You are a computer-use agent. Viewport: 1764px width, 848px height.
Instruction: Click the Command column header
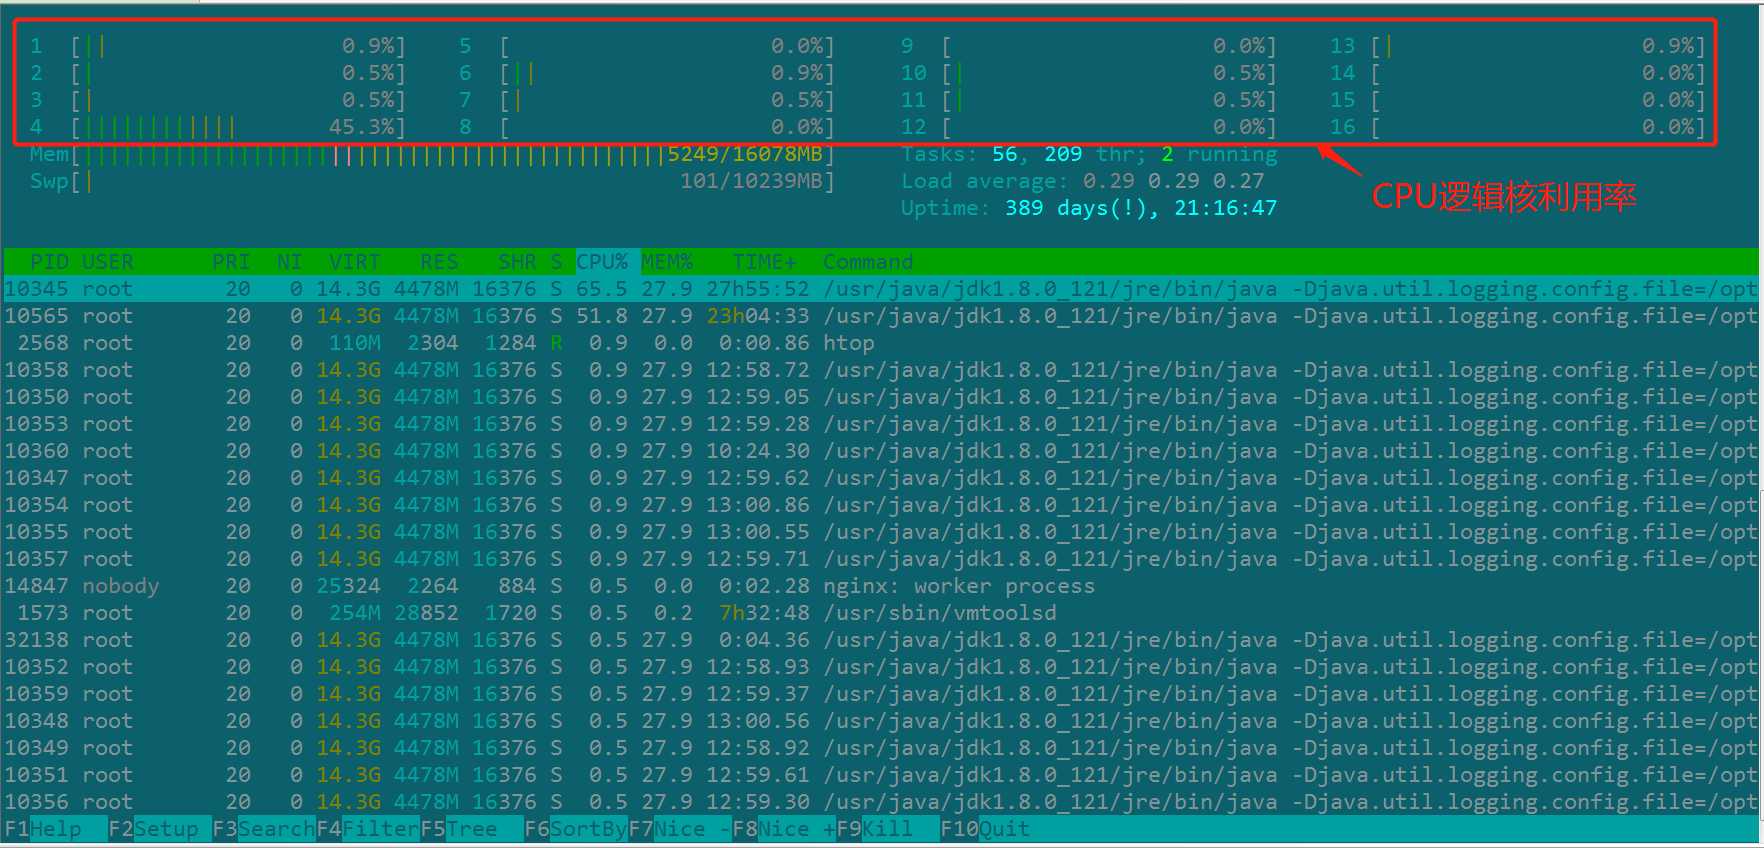[x=868, y=262]
